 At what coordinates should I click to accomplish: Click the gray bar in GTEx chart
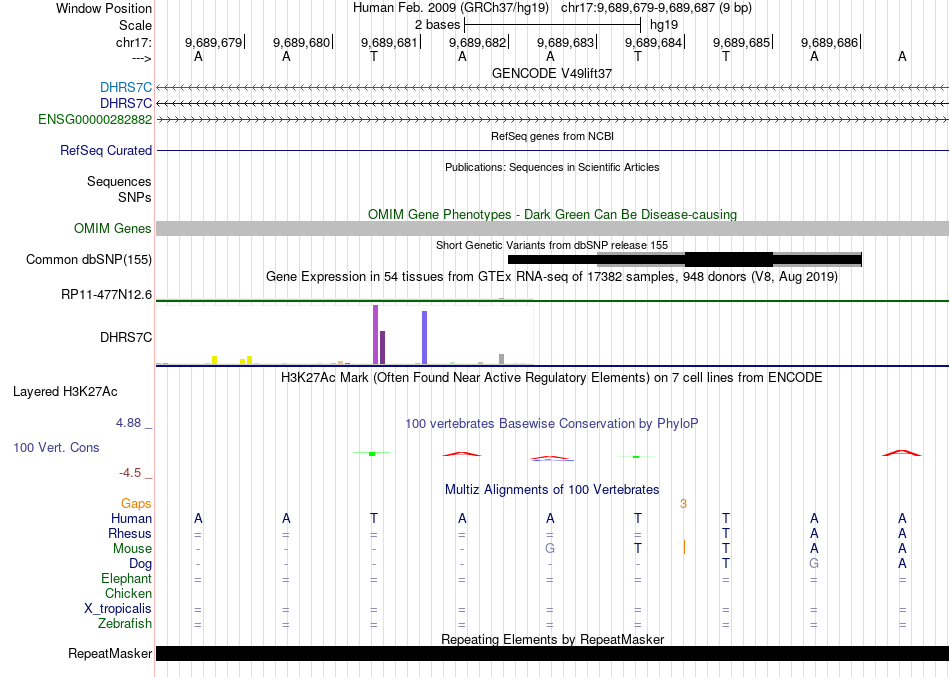click(x=502, y=359)
